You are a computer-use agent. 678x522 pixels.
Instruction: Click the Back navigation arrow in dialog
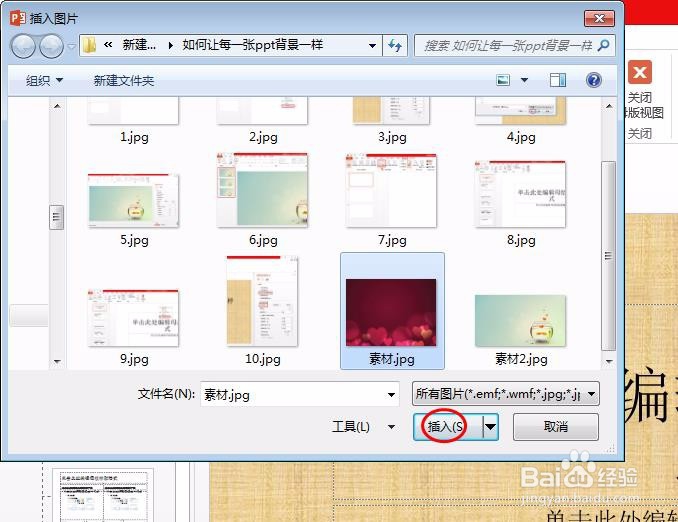point(23,46)
